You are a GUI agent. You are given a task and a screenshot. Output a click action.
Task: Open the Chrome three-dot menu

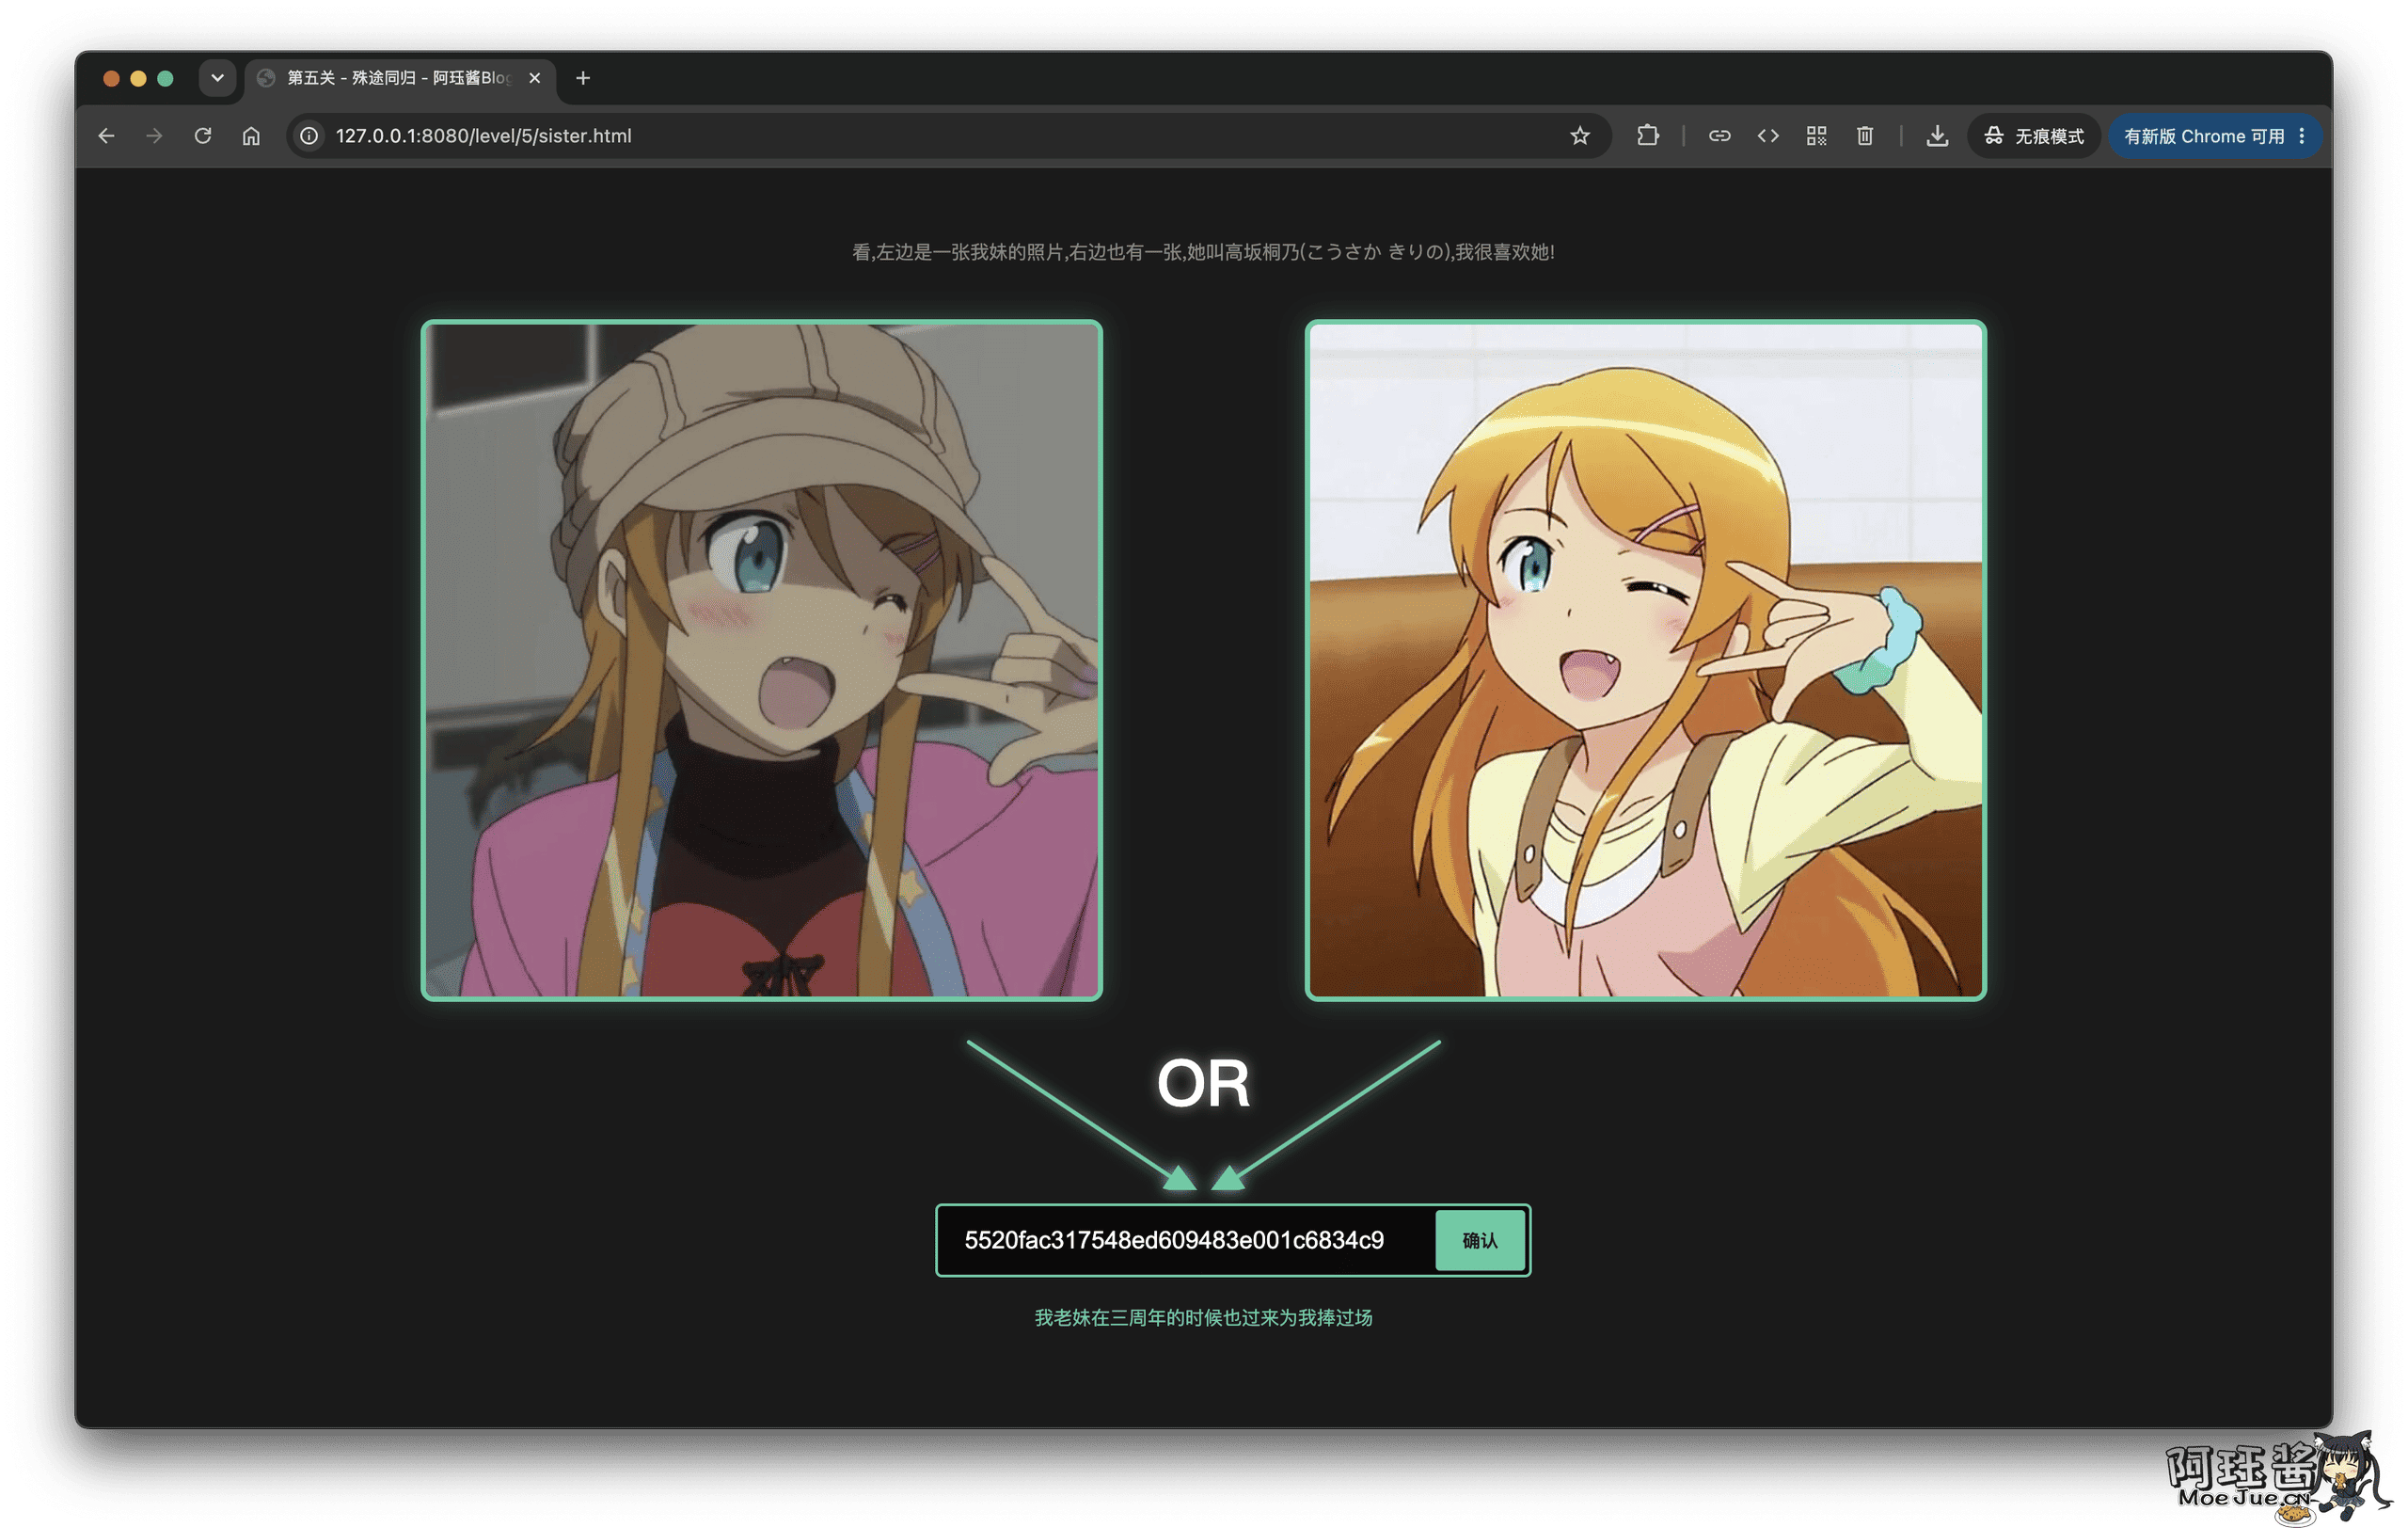coord(2302,136)
